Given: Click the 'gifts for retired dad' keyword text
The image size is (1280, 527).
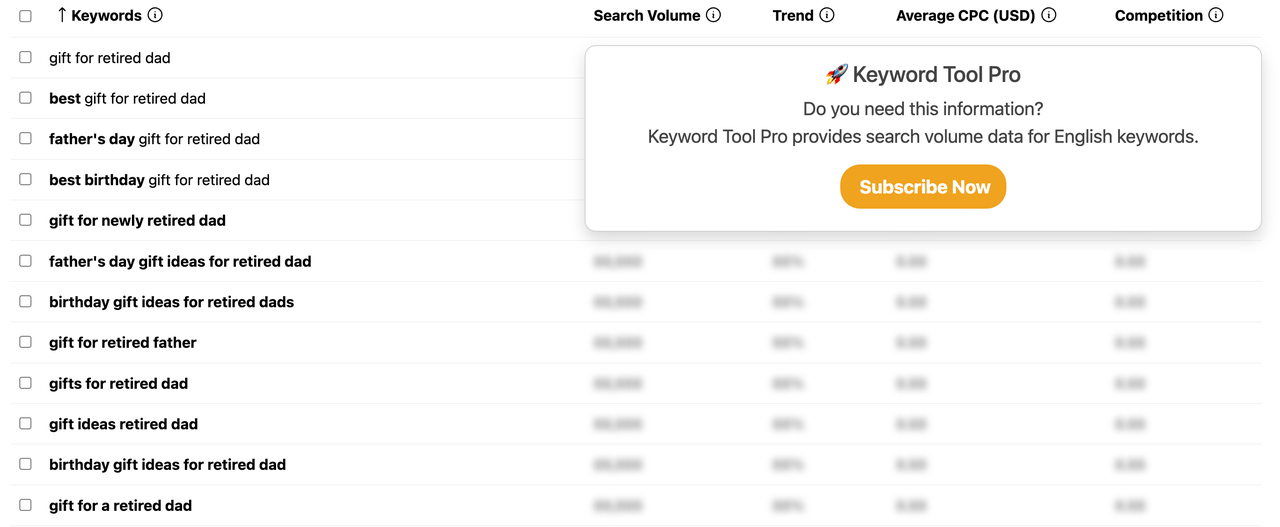Looking at the screenshot, I should (x=118, y=383).
